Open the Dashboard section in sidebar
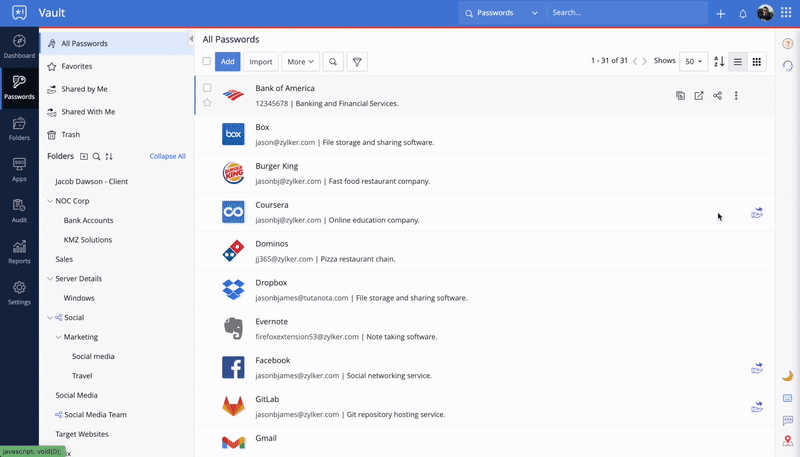The image size is (800, 457). coord(19,47)
